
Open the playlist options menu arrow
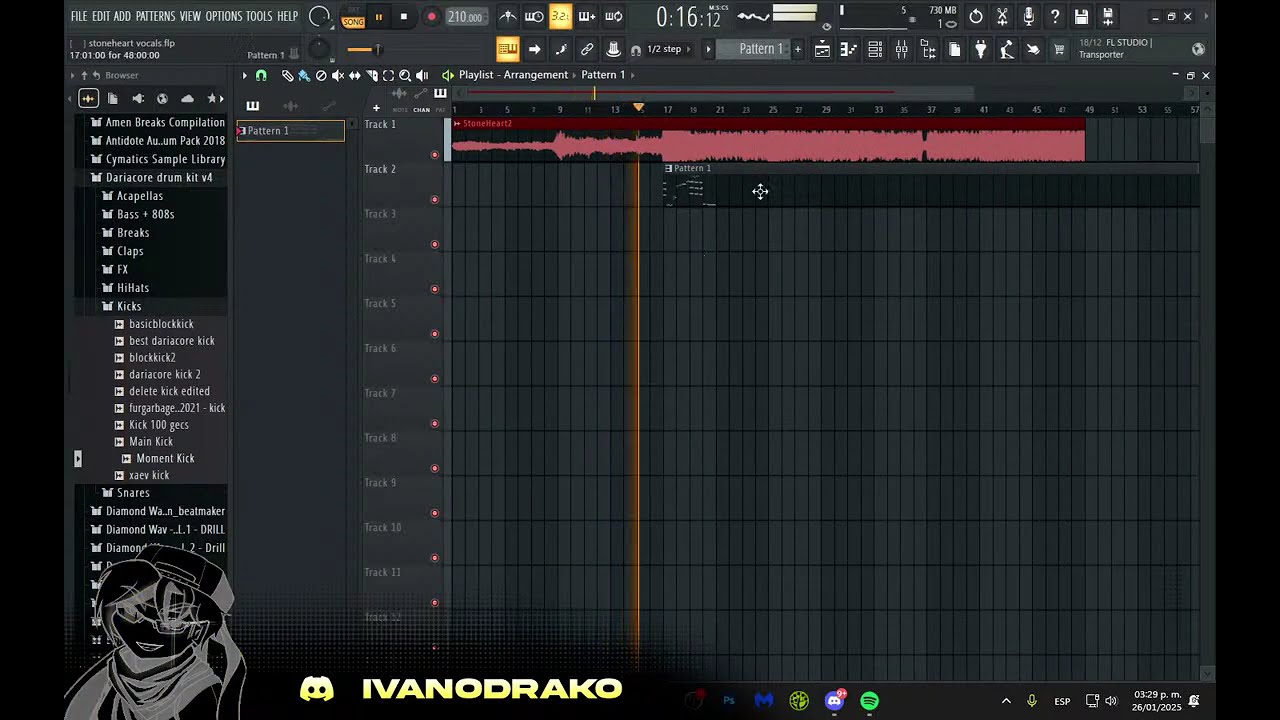[244, 75]
